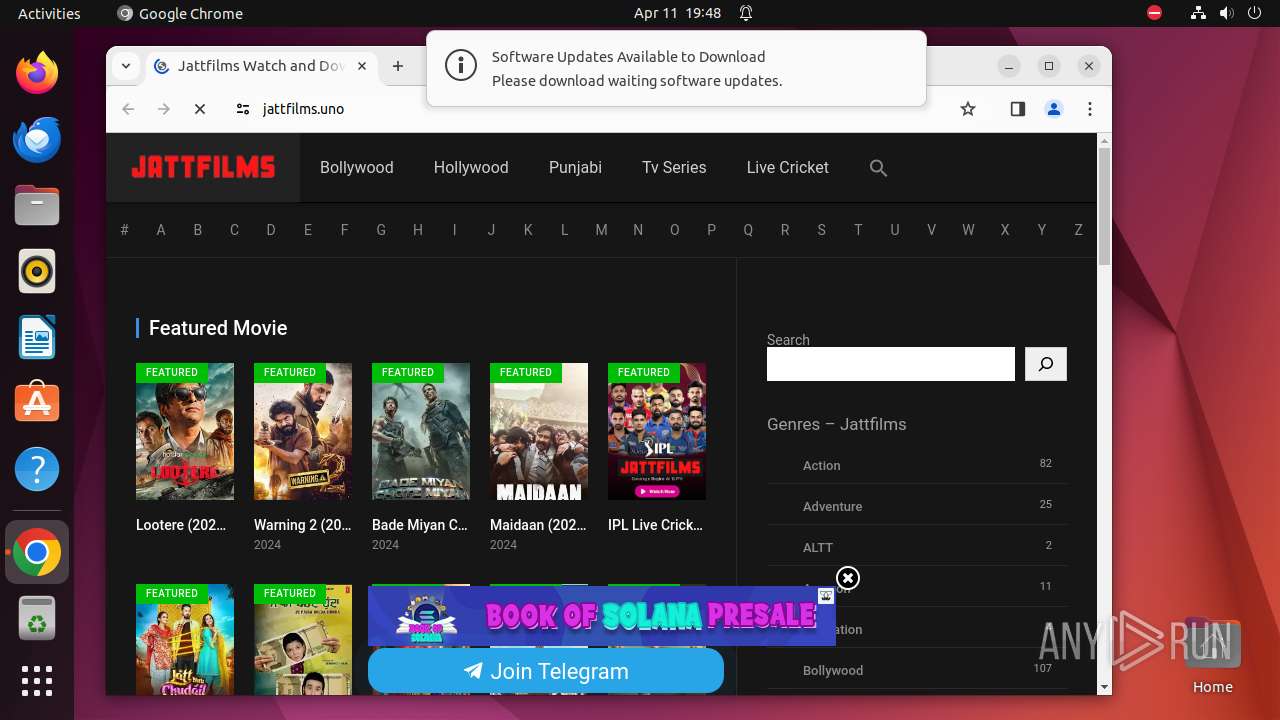Click inside the sidebar Search field
This screenshot has width=1280, height=720.
click(x=891, y=364)
